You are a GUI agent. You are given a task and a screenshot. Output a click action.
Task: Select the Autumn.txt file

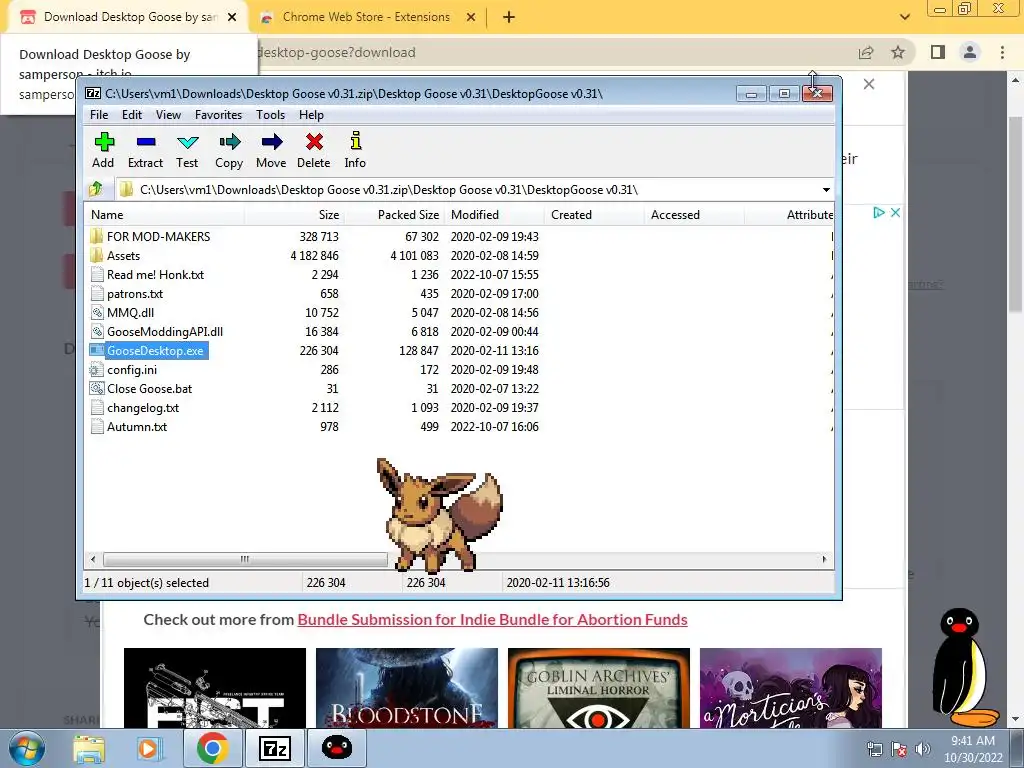pos(137,426)
